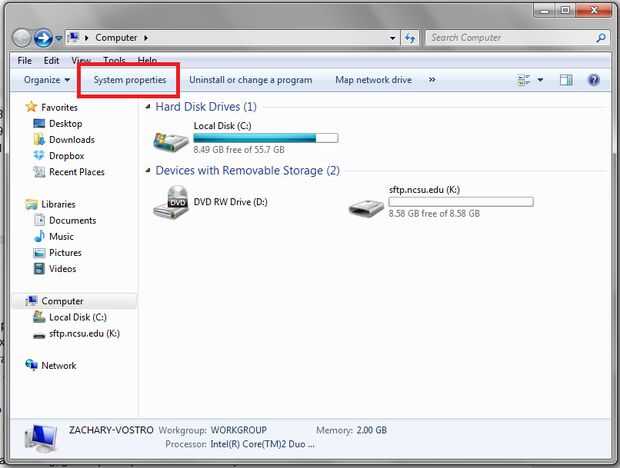Click the Processor Intel Core 2 Duo detail
620x468 pixels.
(x=240, y=444)
